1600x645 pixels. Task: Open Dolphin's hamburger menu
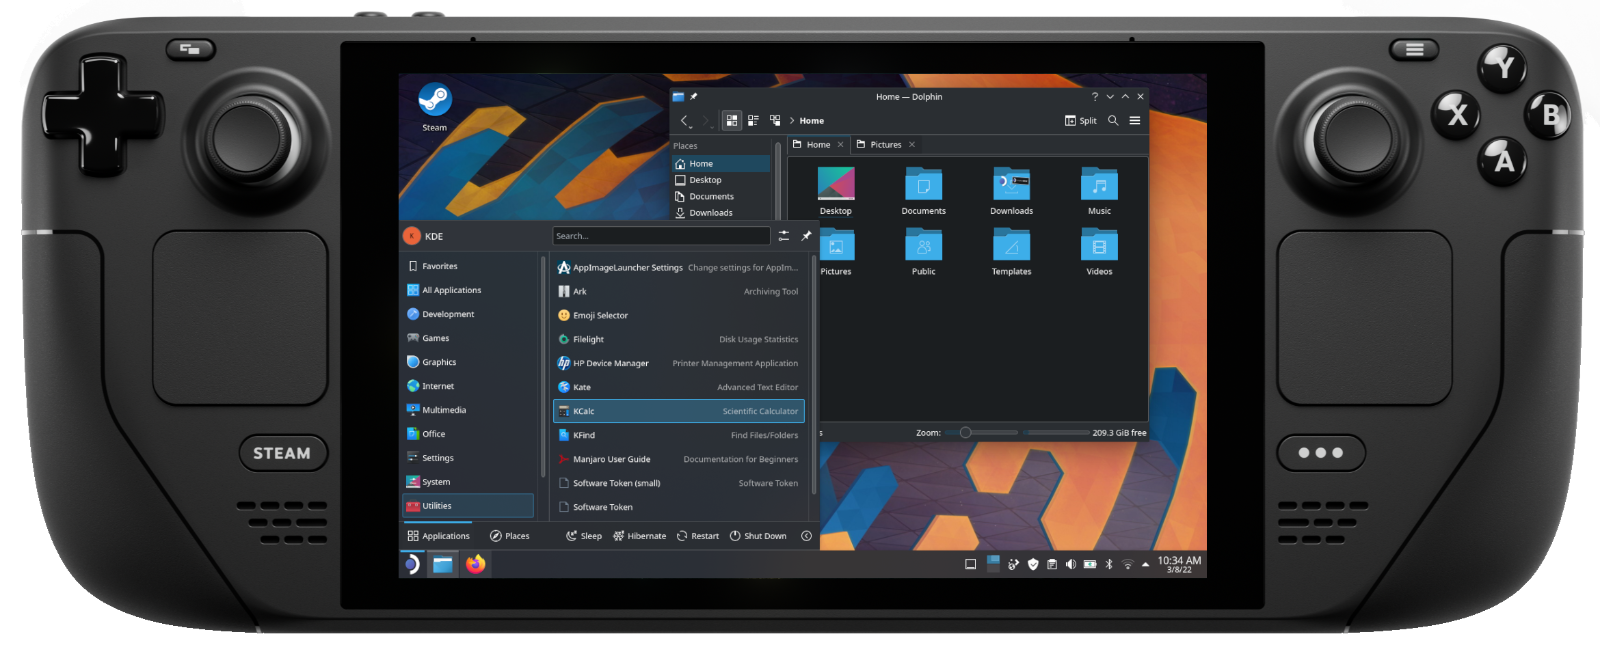[x=1135, y=121]
